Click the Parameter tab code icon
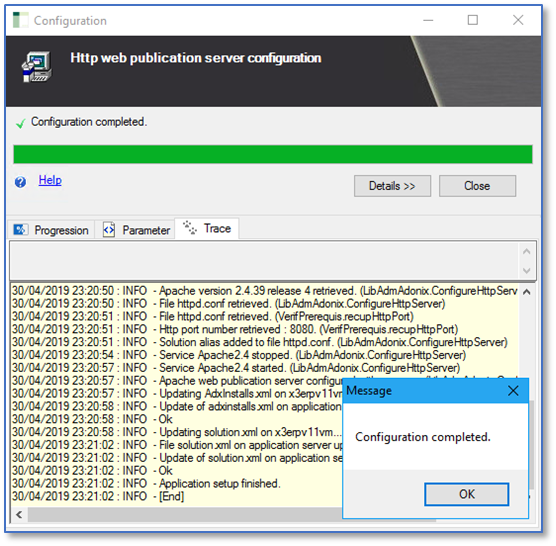Viewport: 556px width, 546px height. click(x=109, y=230)
